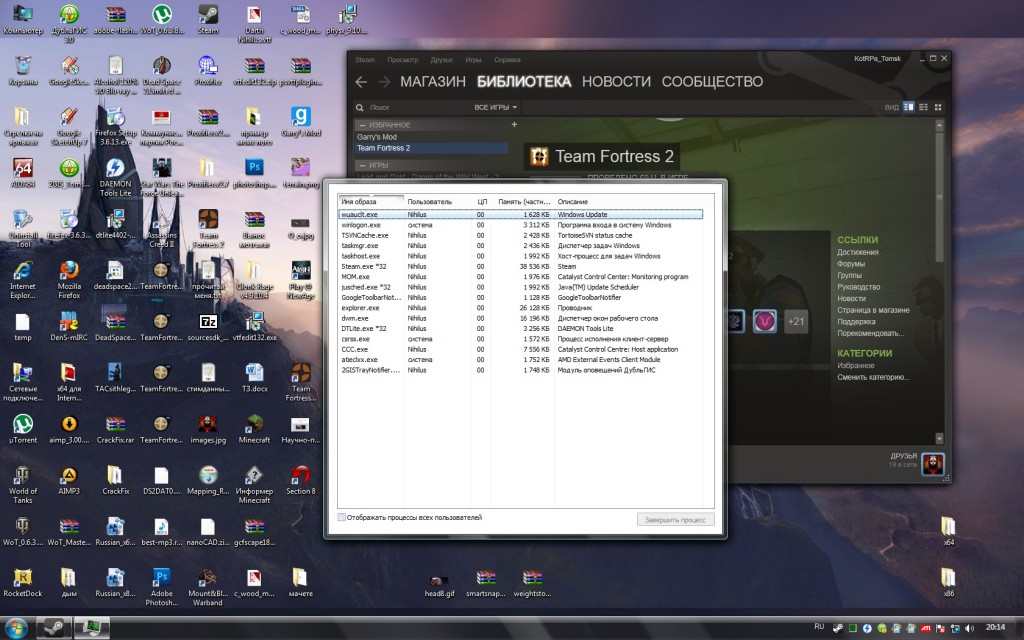
Task: Click the Steam page scrollbar down arrow
Action: tap(939, 439)
